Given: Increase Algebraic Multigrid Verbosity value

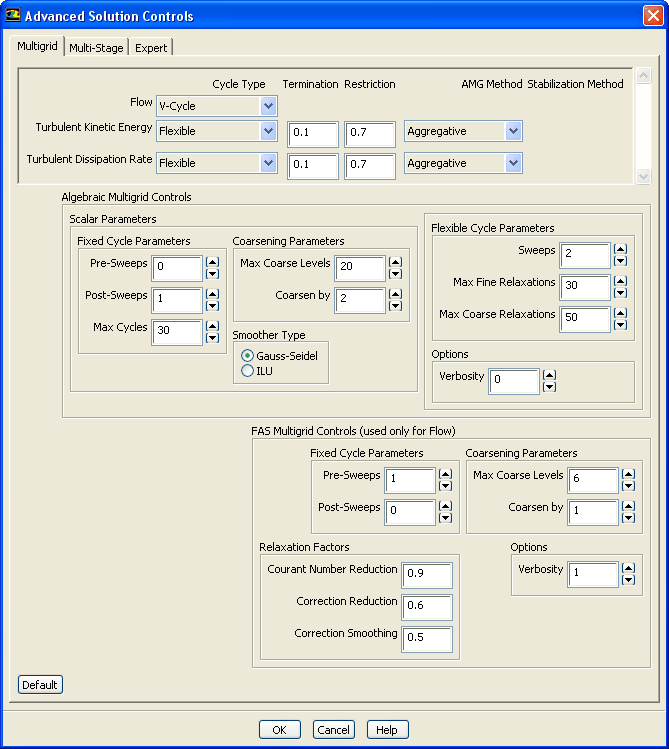Looking at the screenshot, I should (x=550, y=375).
